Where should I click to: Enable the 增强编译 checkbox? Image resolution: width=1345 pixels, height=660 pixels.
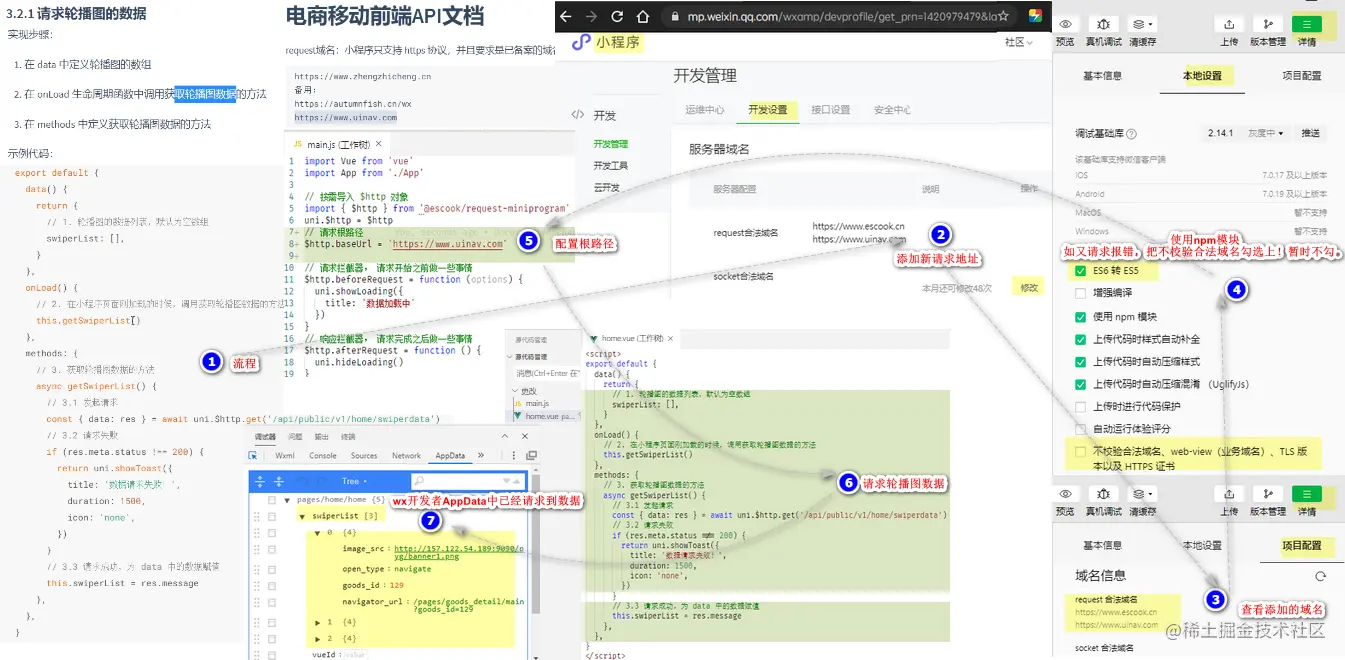1080,293
